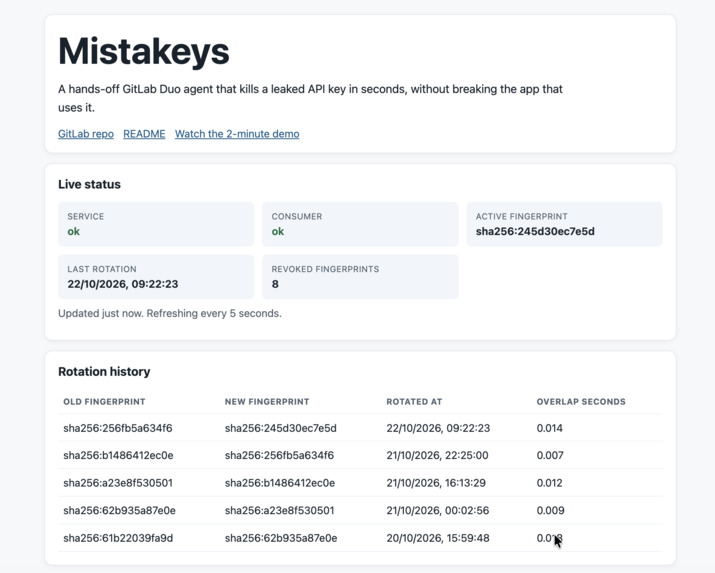This screenshot has width=715, height=573.
Task: Click rotated at 21/10/2026, 00:02:56
Action: click(438, 511)
